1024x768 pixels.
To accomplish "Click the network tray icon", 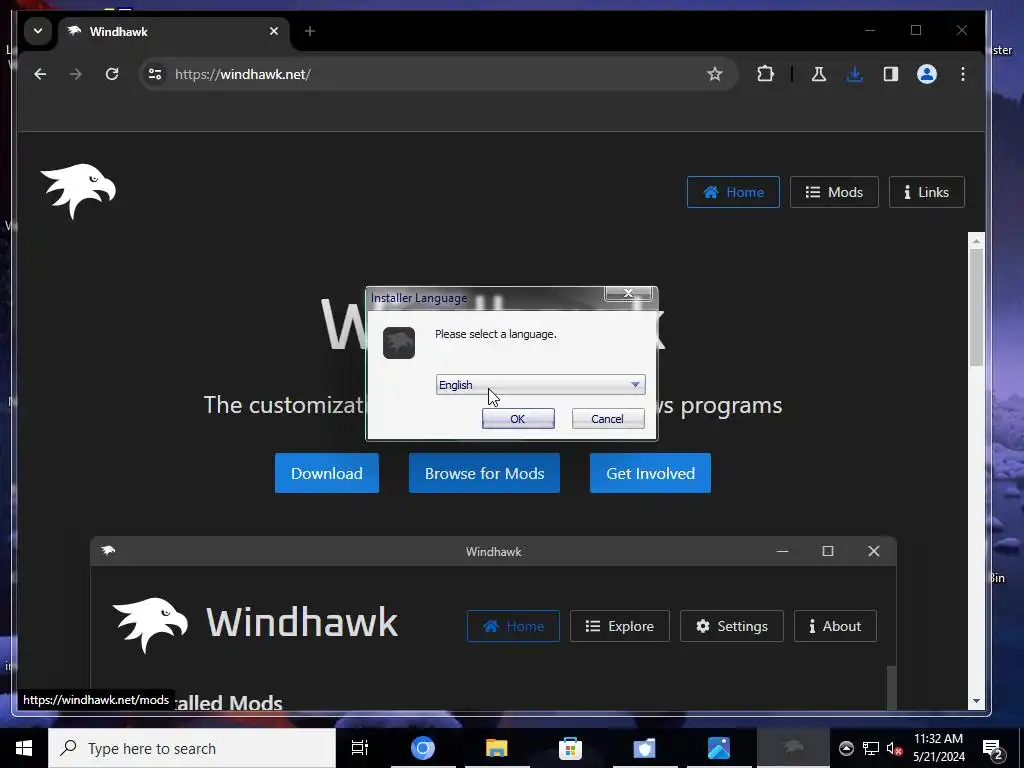I will (871, 748).
